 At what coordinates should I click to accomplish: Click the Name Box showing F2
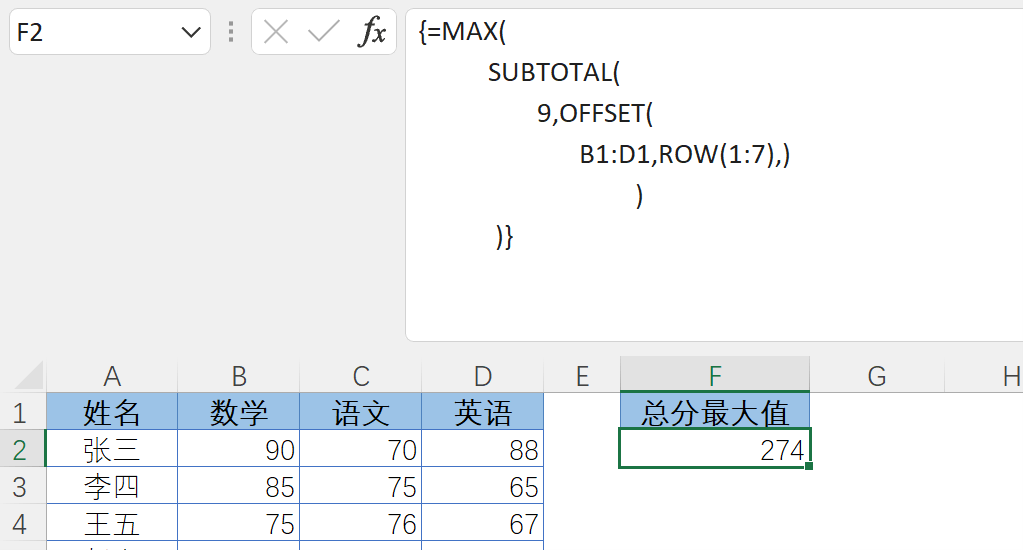click(x=110, y=31)
